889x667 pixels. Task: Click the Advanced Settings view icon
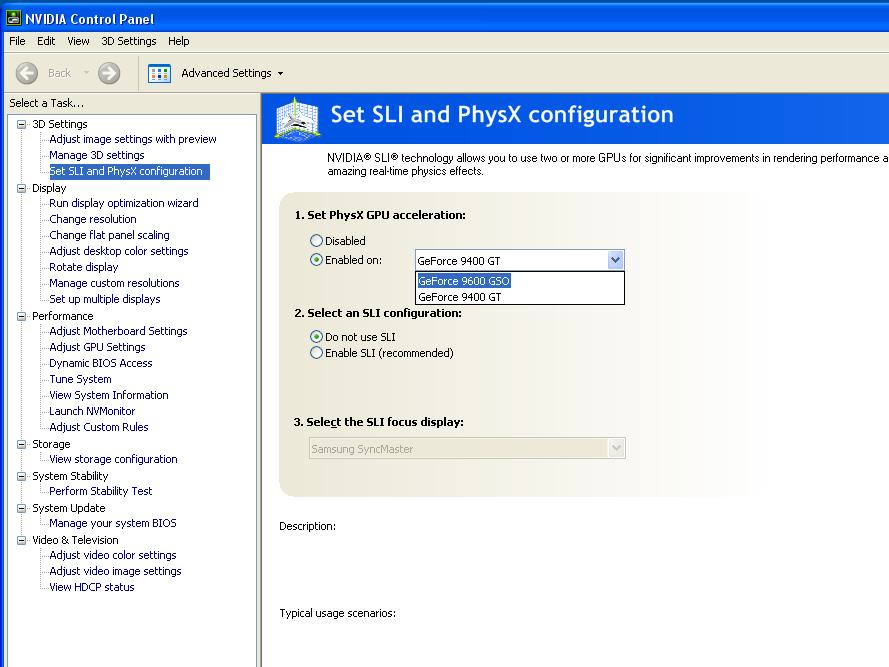coord(159,73)
